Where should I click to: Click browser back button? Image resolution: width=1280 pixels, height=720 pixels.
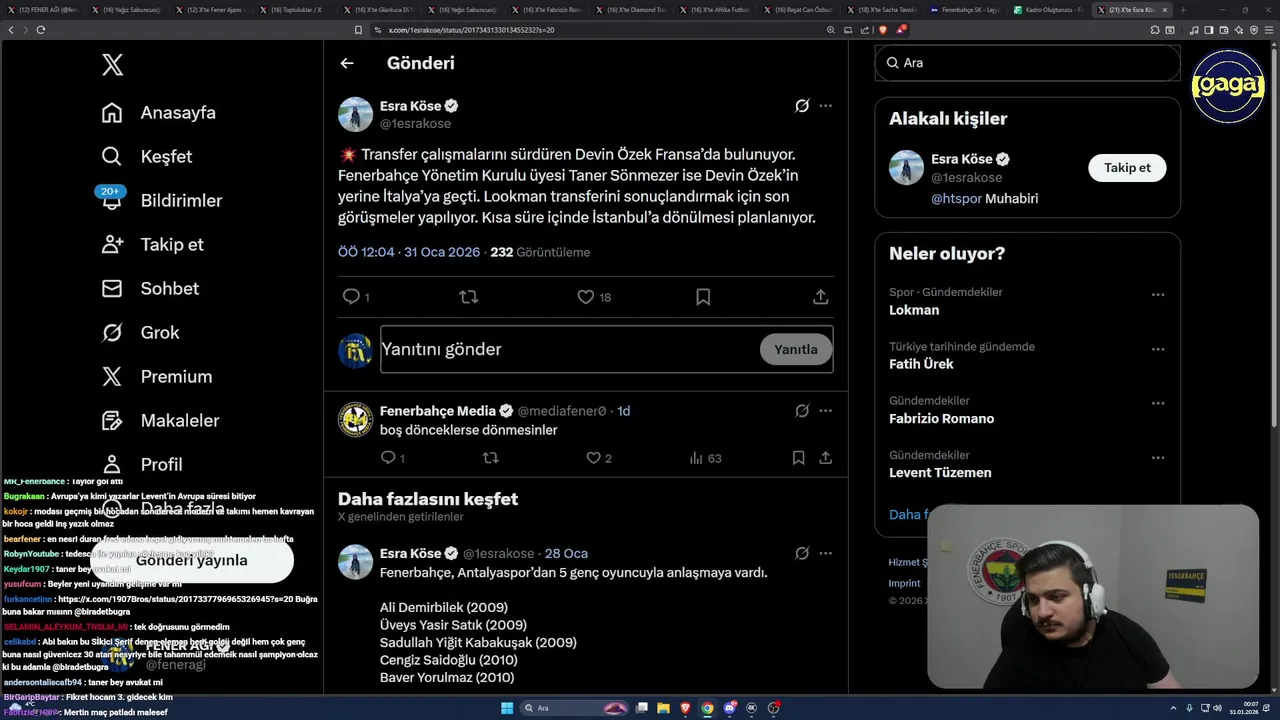click(x=11, y=30)
